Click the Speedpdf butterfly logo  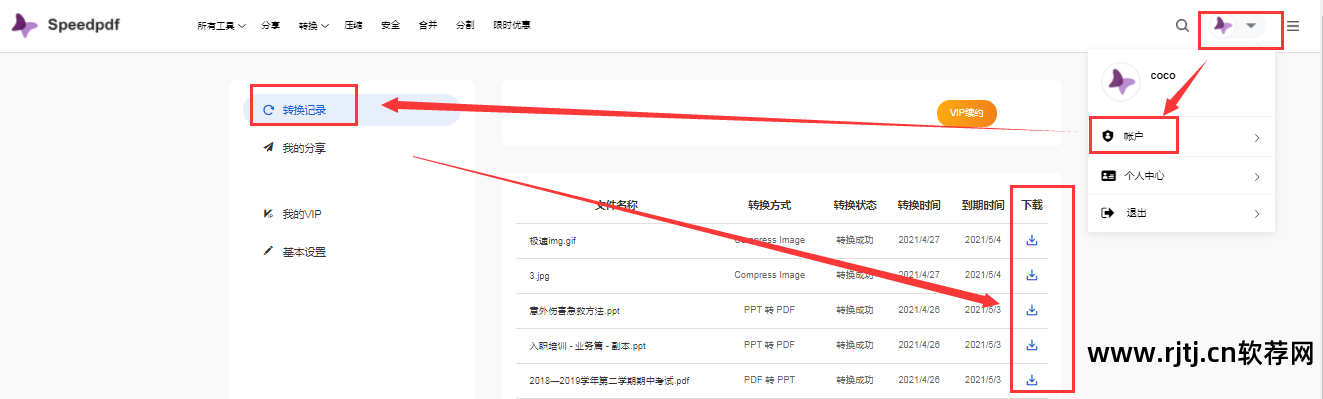[x=24, y=25]
